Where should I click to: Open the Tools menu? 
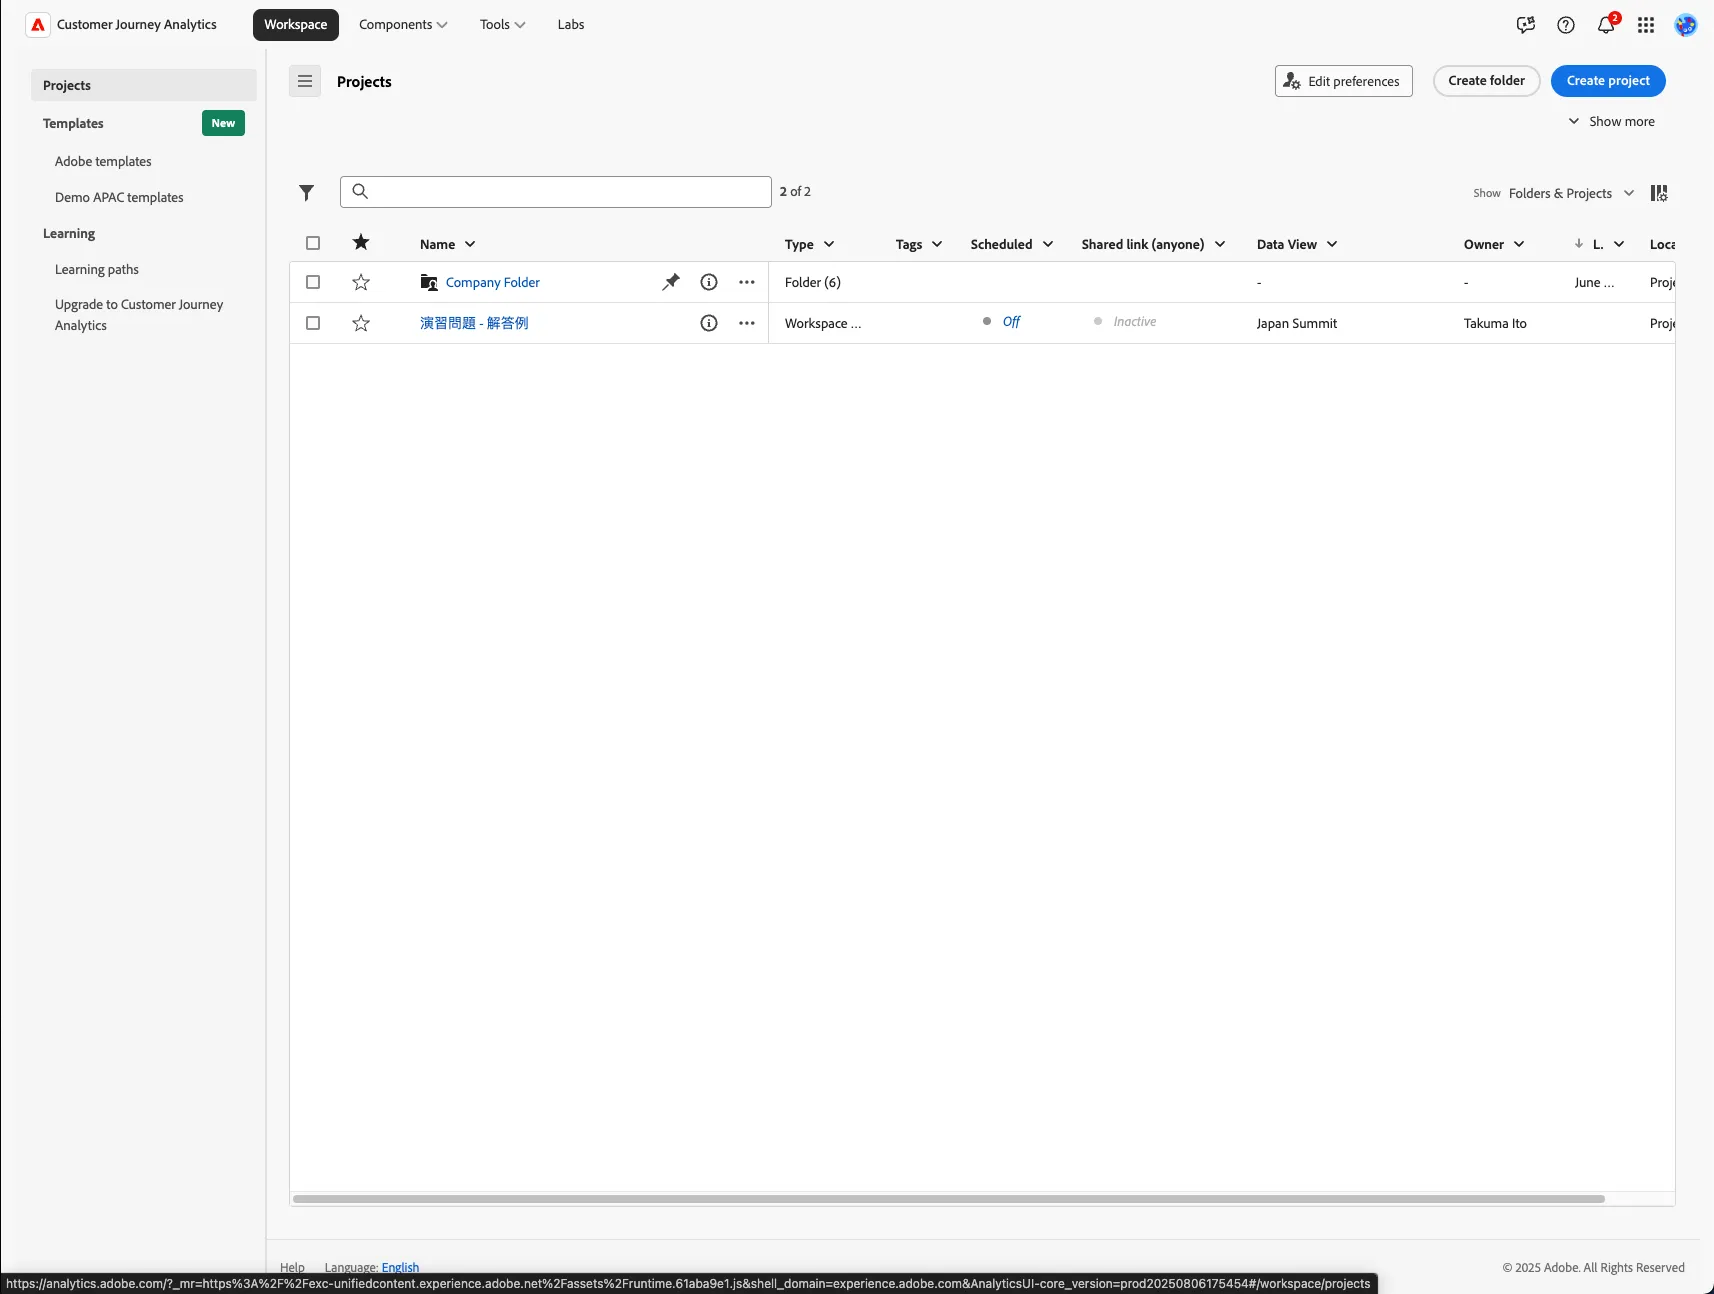(x=502, y=25)
